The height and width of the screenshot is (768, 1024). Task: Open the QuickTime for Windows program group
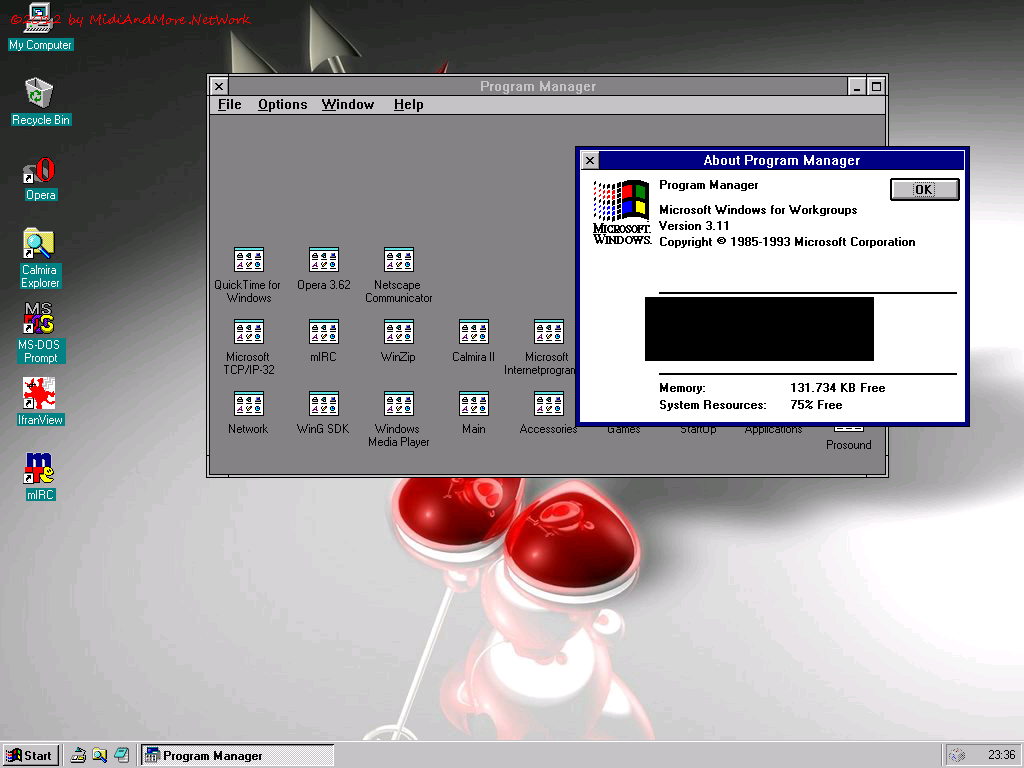point(248,260)
